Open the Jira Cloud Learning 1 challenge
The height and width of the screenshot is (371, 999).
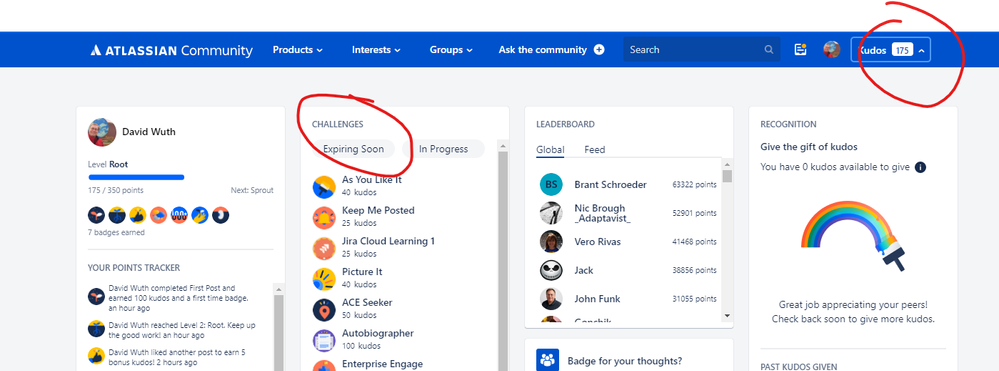[388, 241]
